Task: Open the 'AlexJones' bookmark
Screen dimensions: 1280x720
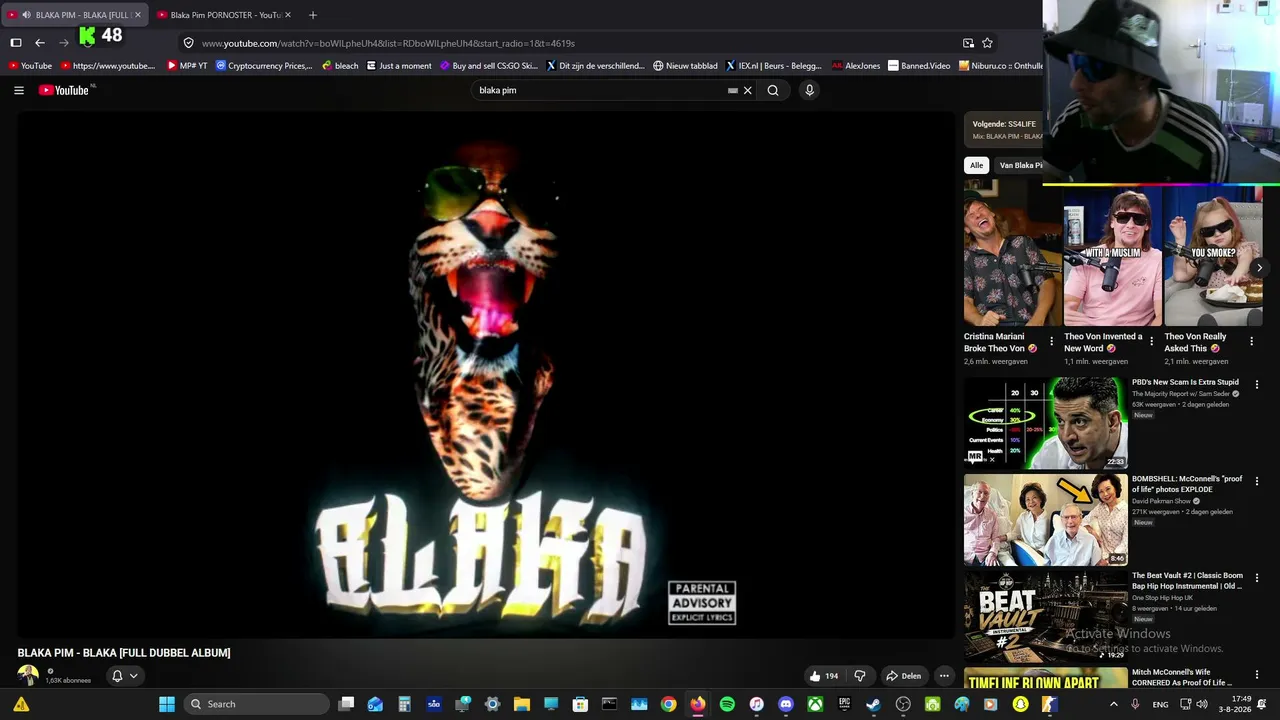Action: [857, 66]
